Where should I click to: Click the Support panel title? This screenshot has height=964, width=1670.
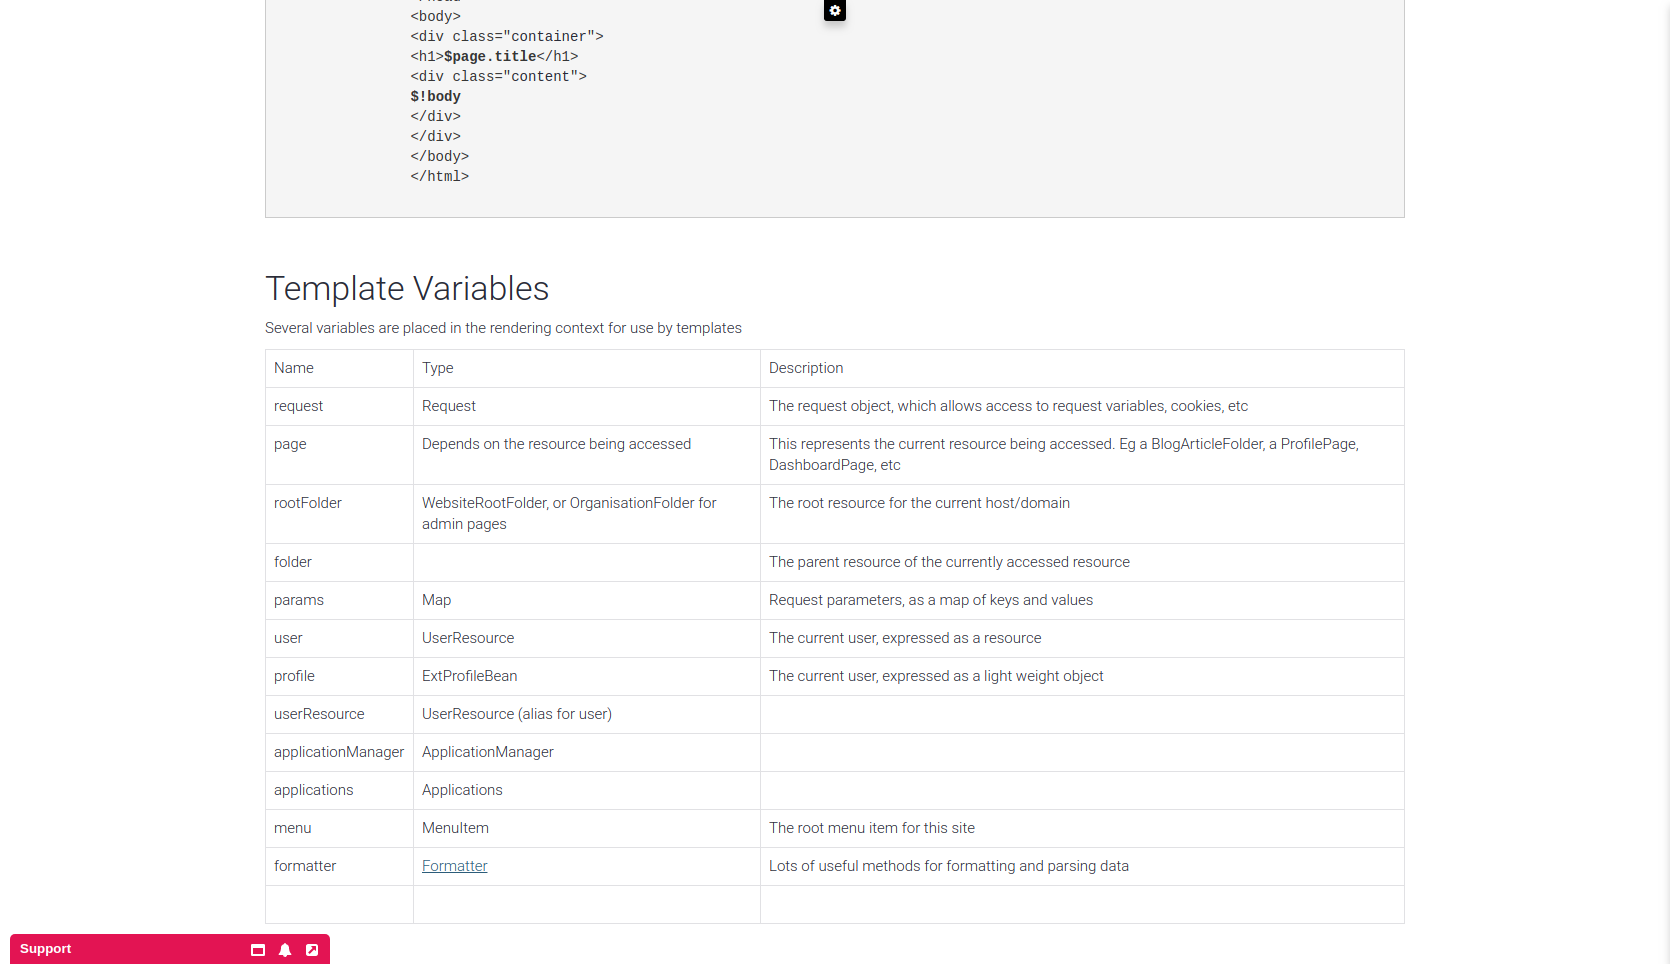point(46,949)
